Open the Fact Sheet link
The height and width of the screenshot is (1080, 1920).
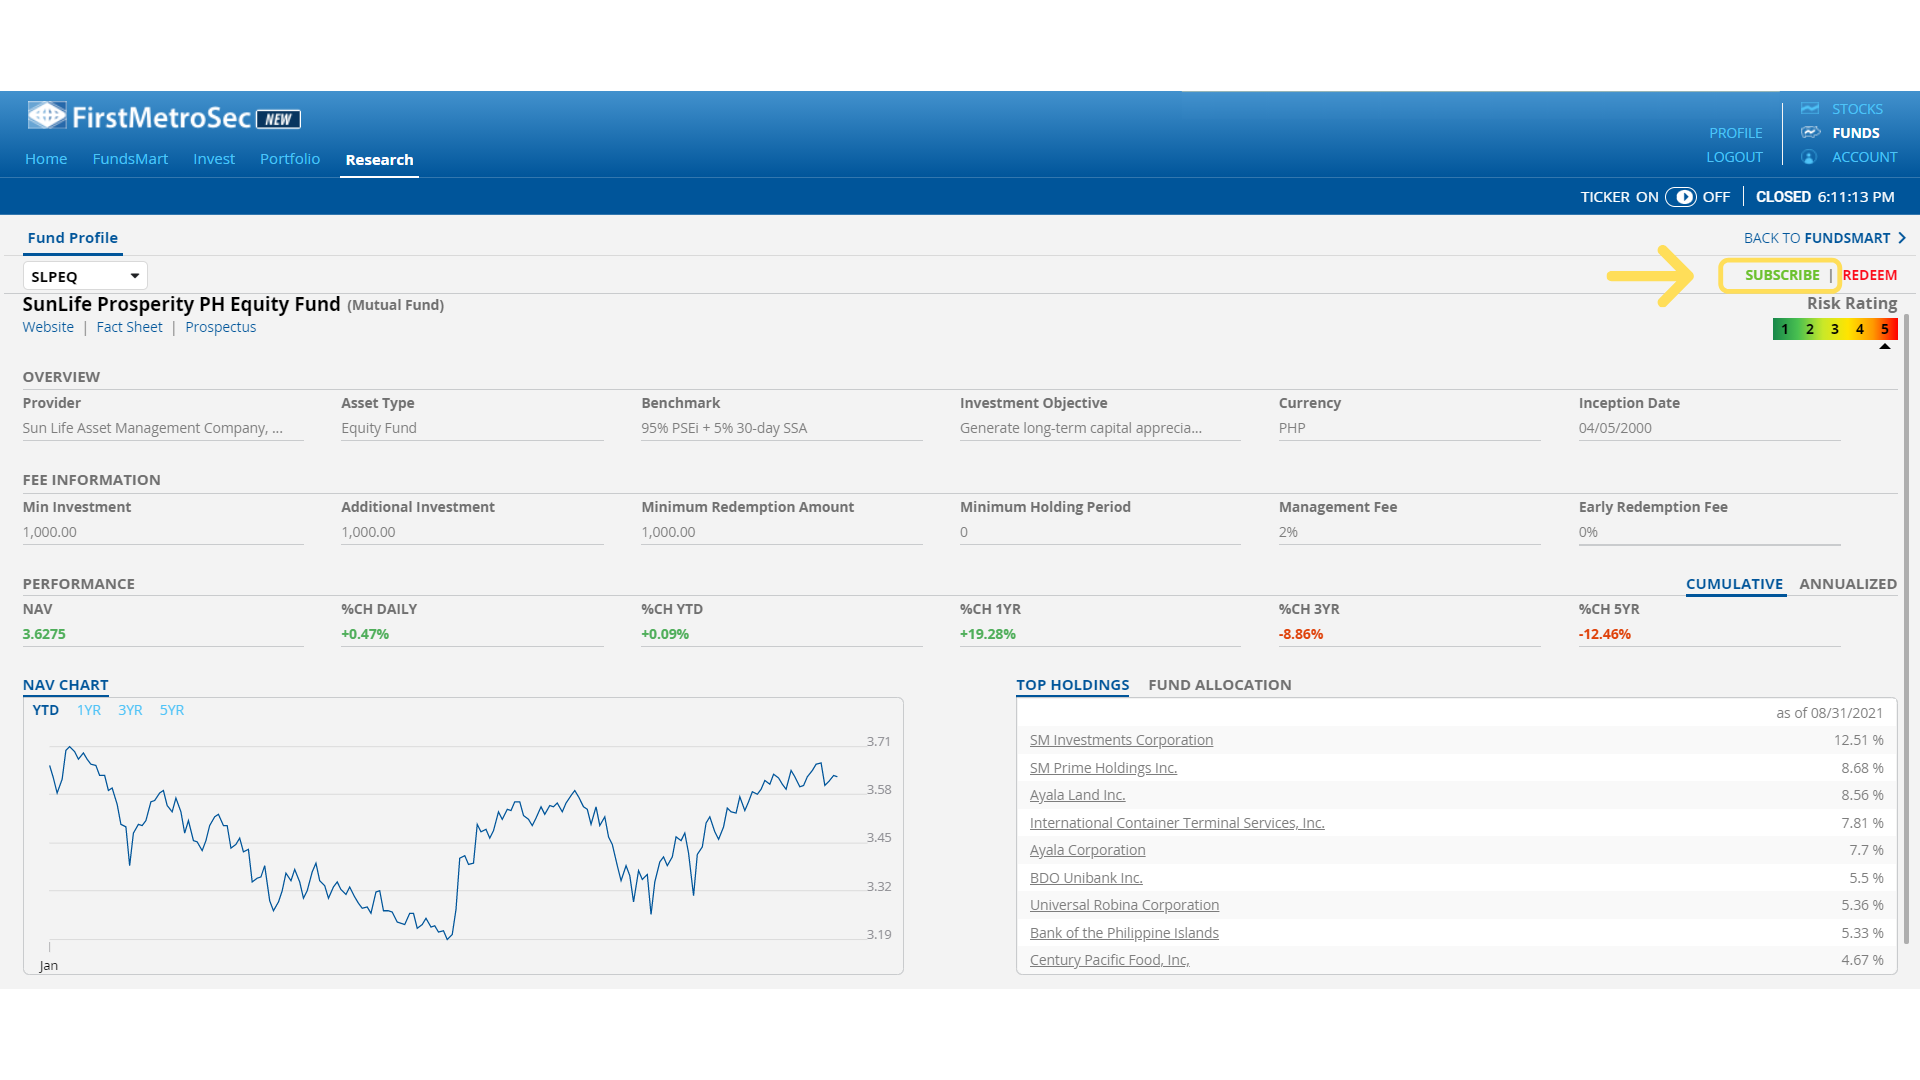click(129, 327)
